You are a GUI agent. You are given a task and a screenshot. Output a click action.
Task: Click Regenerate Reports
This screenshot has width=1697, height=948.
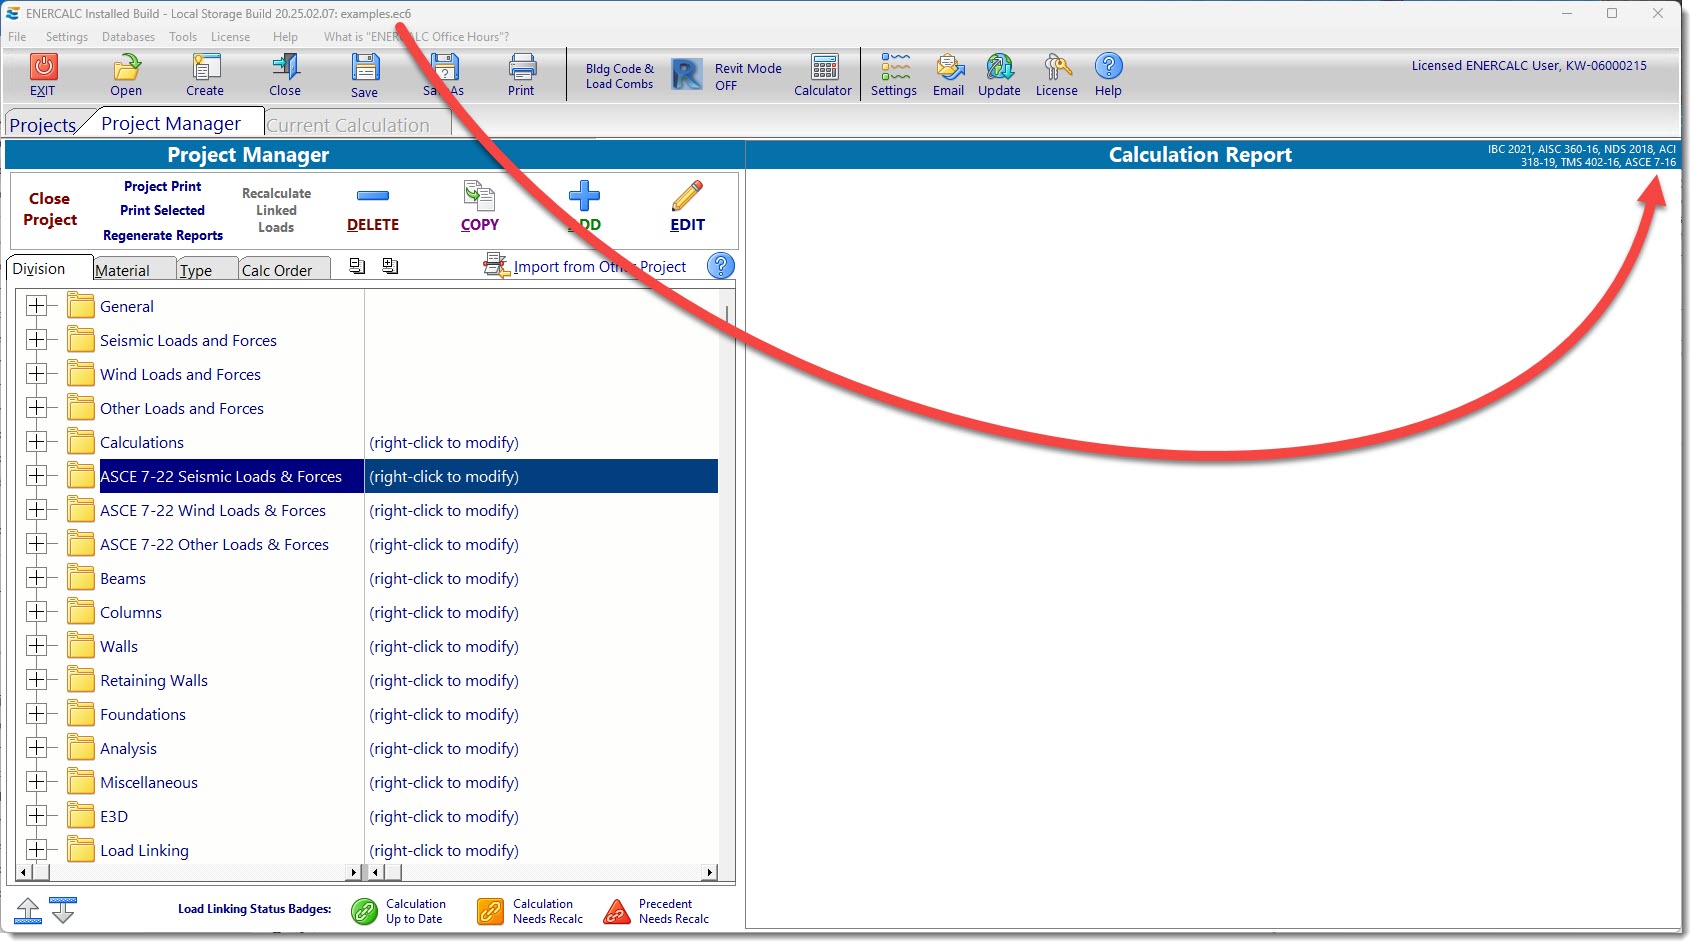(x=163, y=235)
